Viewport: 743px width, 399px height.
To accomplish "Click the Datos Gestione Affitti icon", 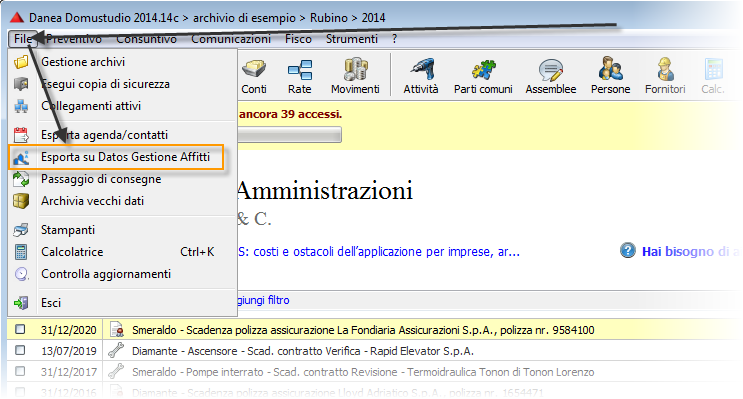I will click(x=21, y=157).
